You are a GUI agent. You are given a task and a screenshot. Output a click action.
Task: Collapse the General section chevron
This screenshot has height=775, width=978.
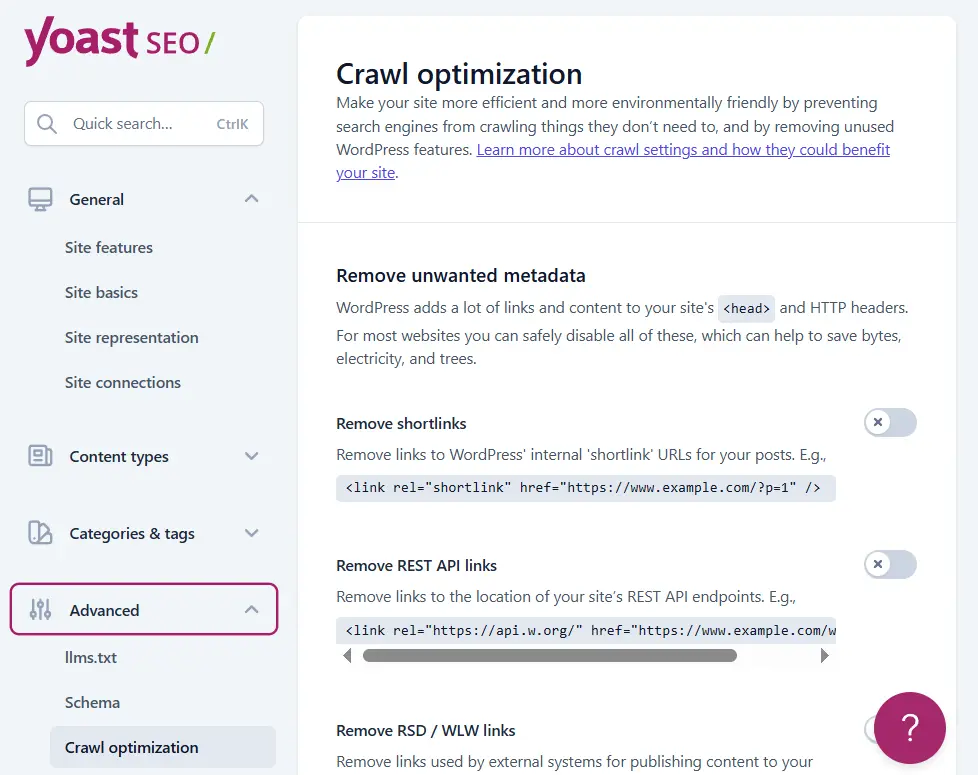(x=251, y=198)
